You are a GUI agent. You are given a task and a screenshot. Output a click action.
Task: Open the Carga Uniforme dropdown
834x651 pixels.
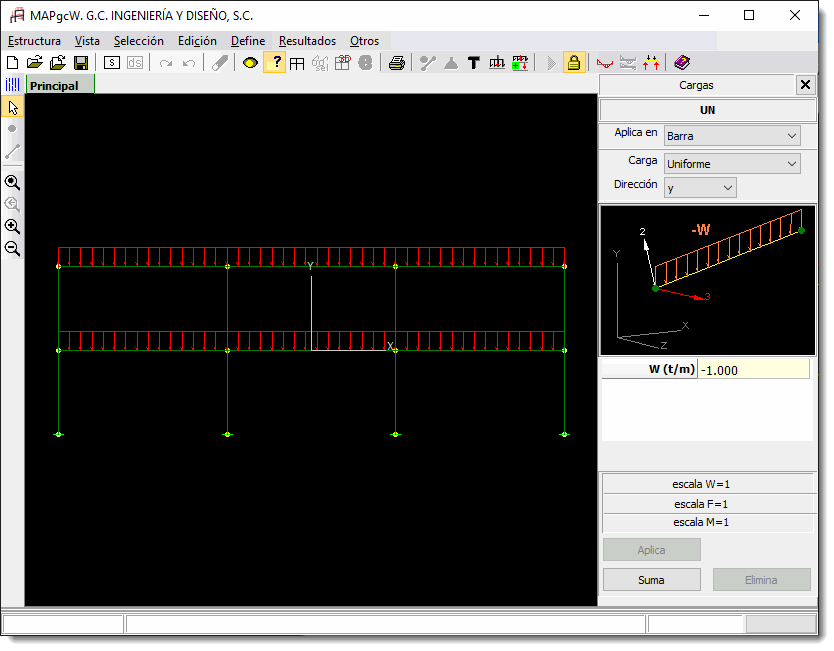coord(732,164)
